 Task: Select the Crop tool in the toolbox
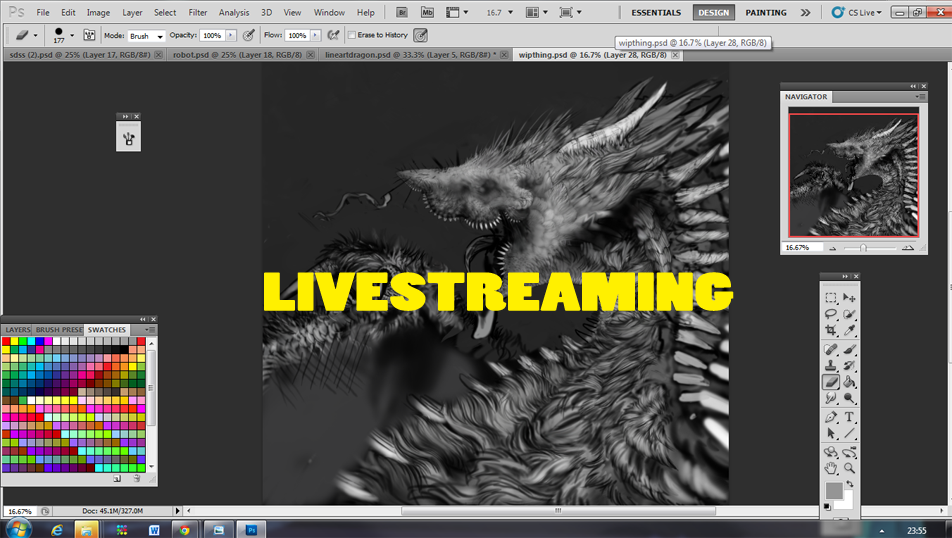click(x=830, y=331)
